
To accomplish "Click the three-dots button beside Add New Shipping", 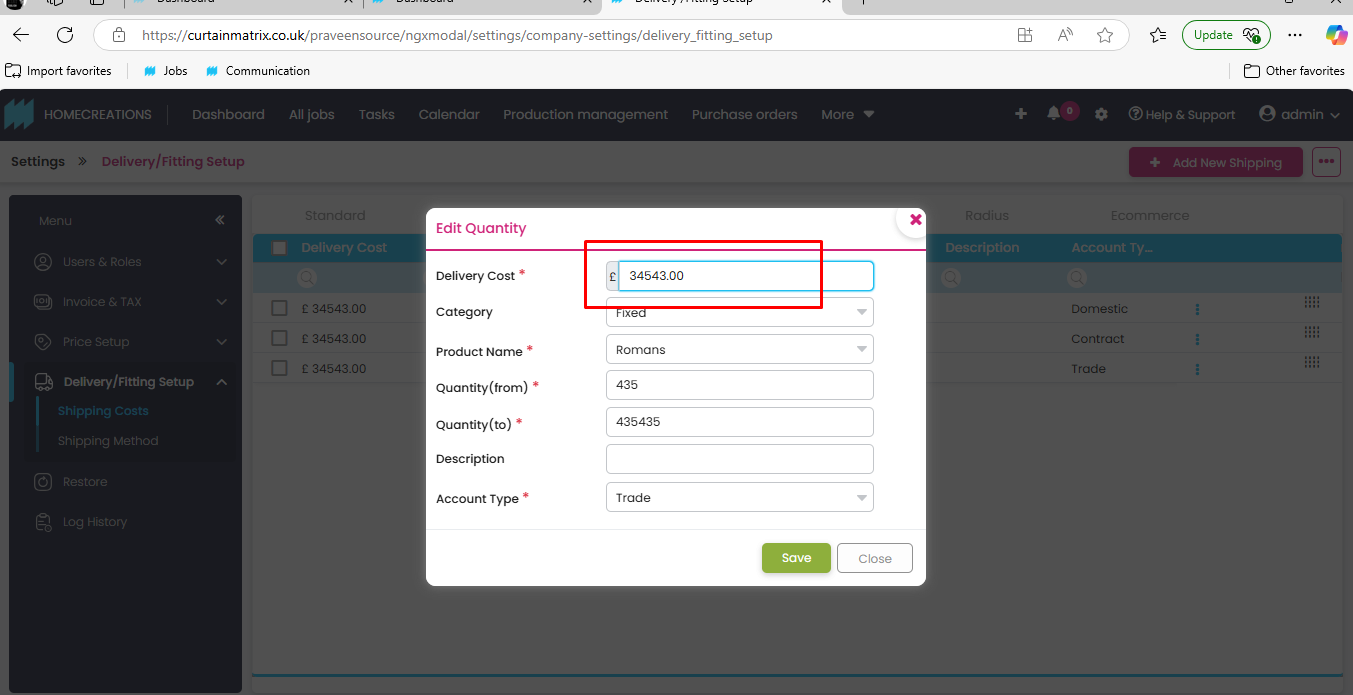I will pos(1326,162).
